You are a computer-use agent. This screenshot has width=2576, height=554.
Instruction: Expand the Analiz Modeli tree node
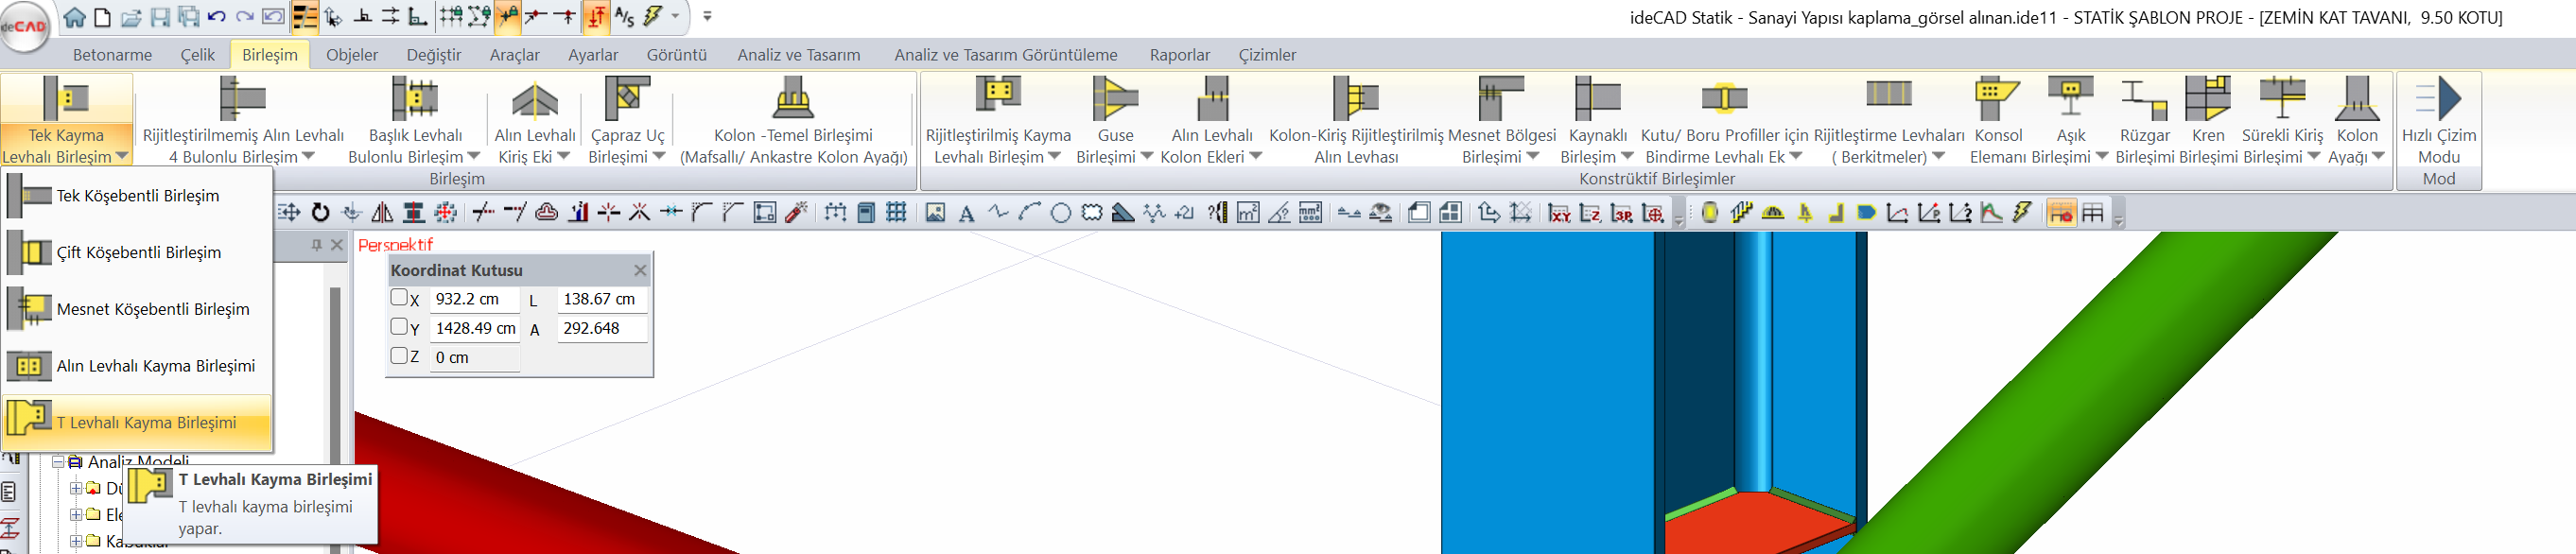(58, 462)
